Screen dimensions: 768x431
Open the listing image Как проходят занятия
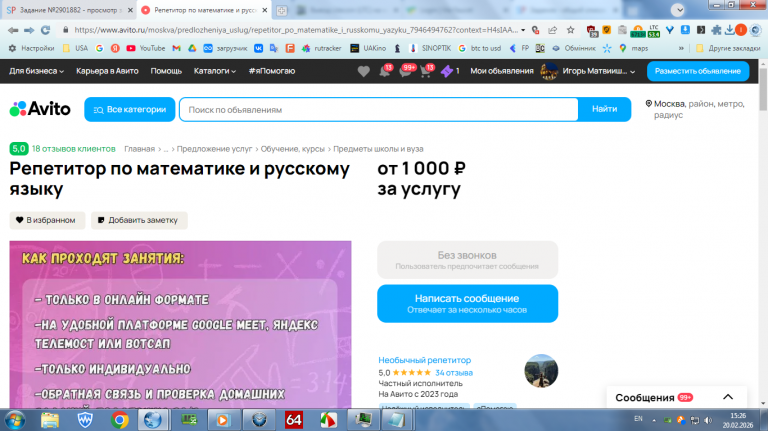[180, 324]
